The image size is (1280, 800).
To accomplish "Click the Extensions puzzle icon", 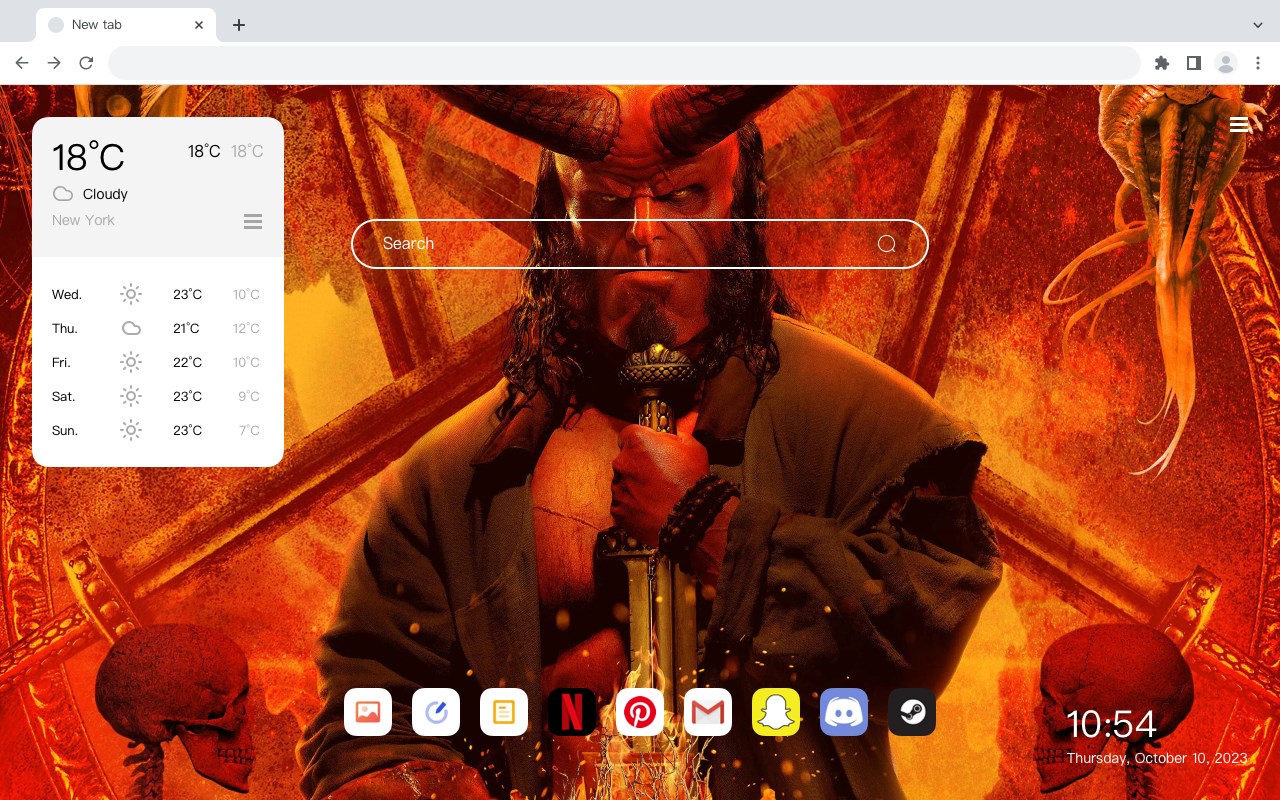I will pos(1161,63).
